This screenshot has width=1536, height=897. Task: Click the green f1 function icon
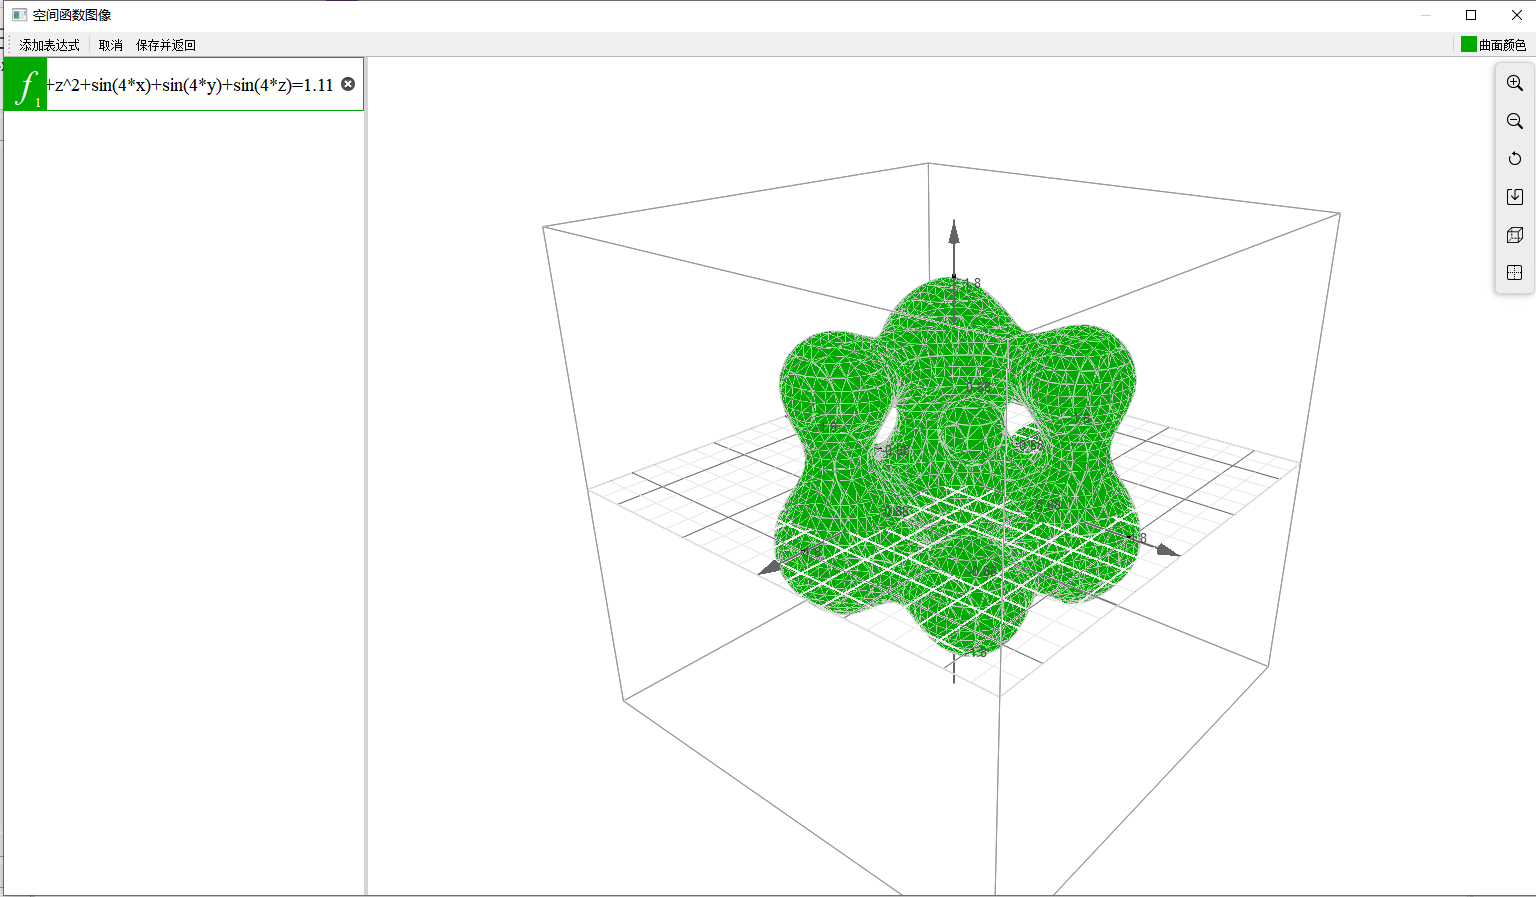[25, 85]
